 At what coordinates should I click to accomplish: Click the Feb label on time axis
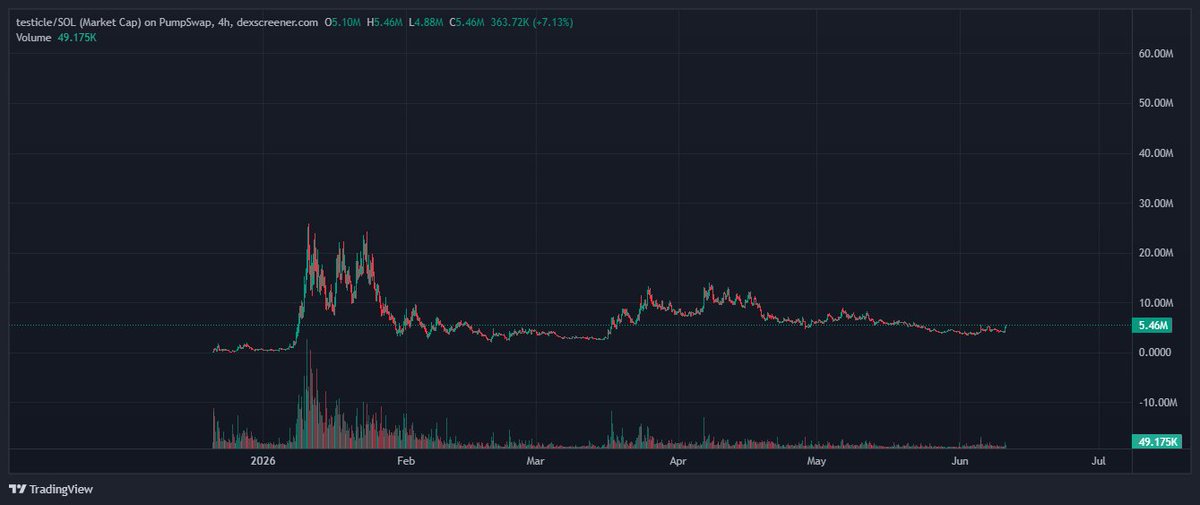point(405,461)
